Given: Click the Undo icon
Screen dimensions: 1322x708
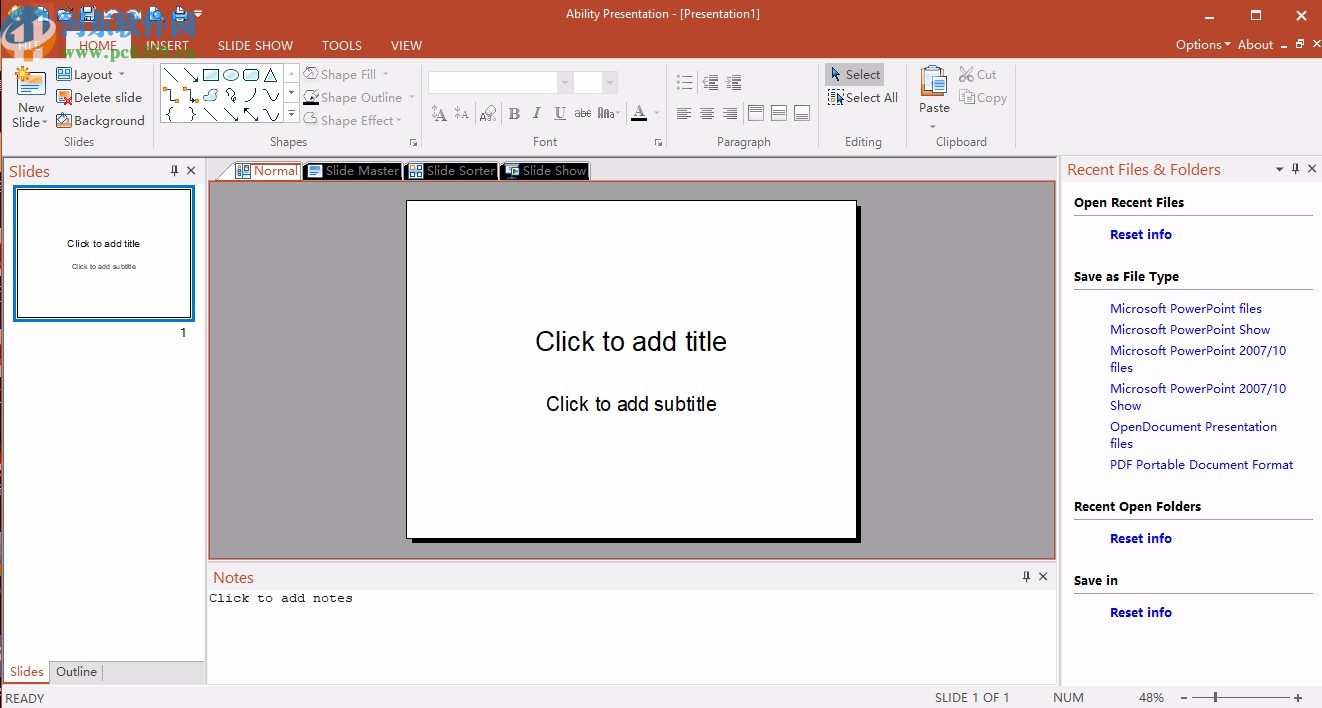Looking at the screenshot, I should point(111,14).
